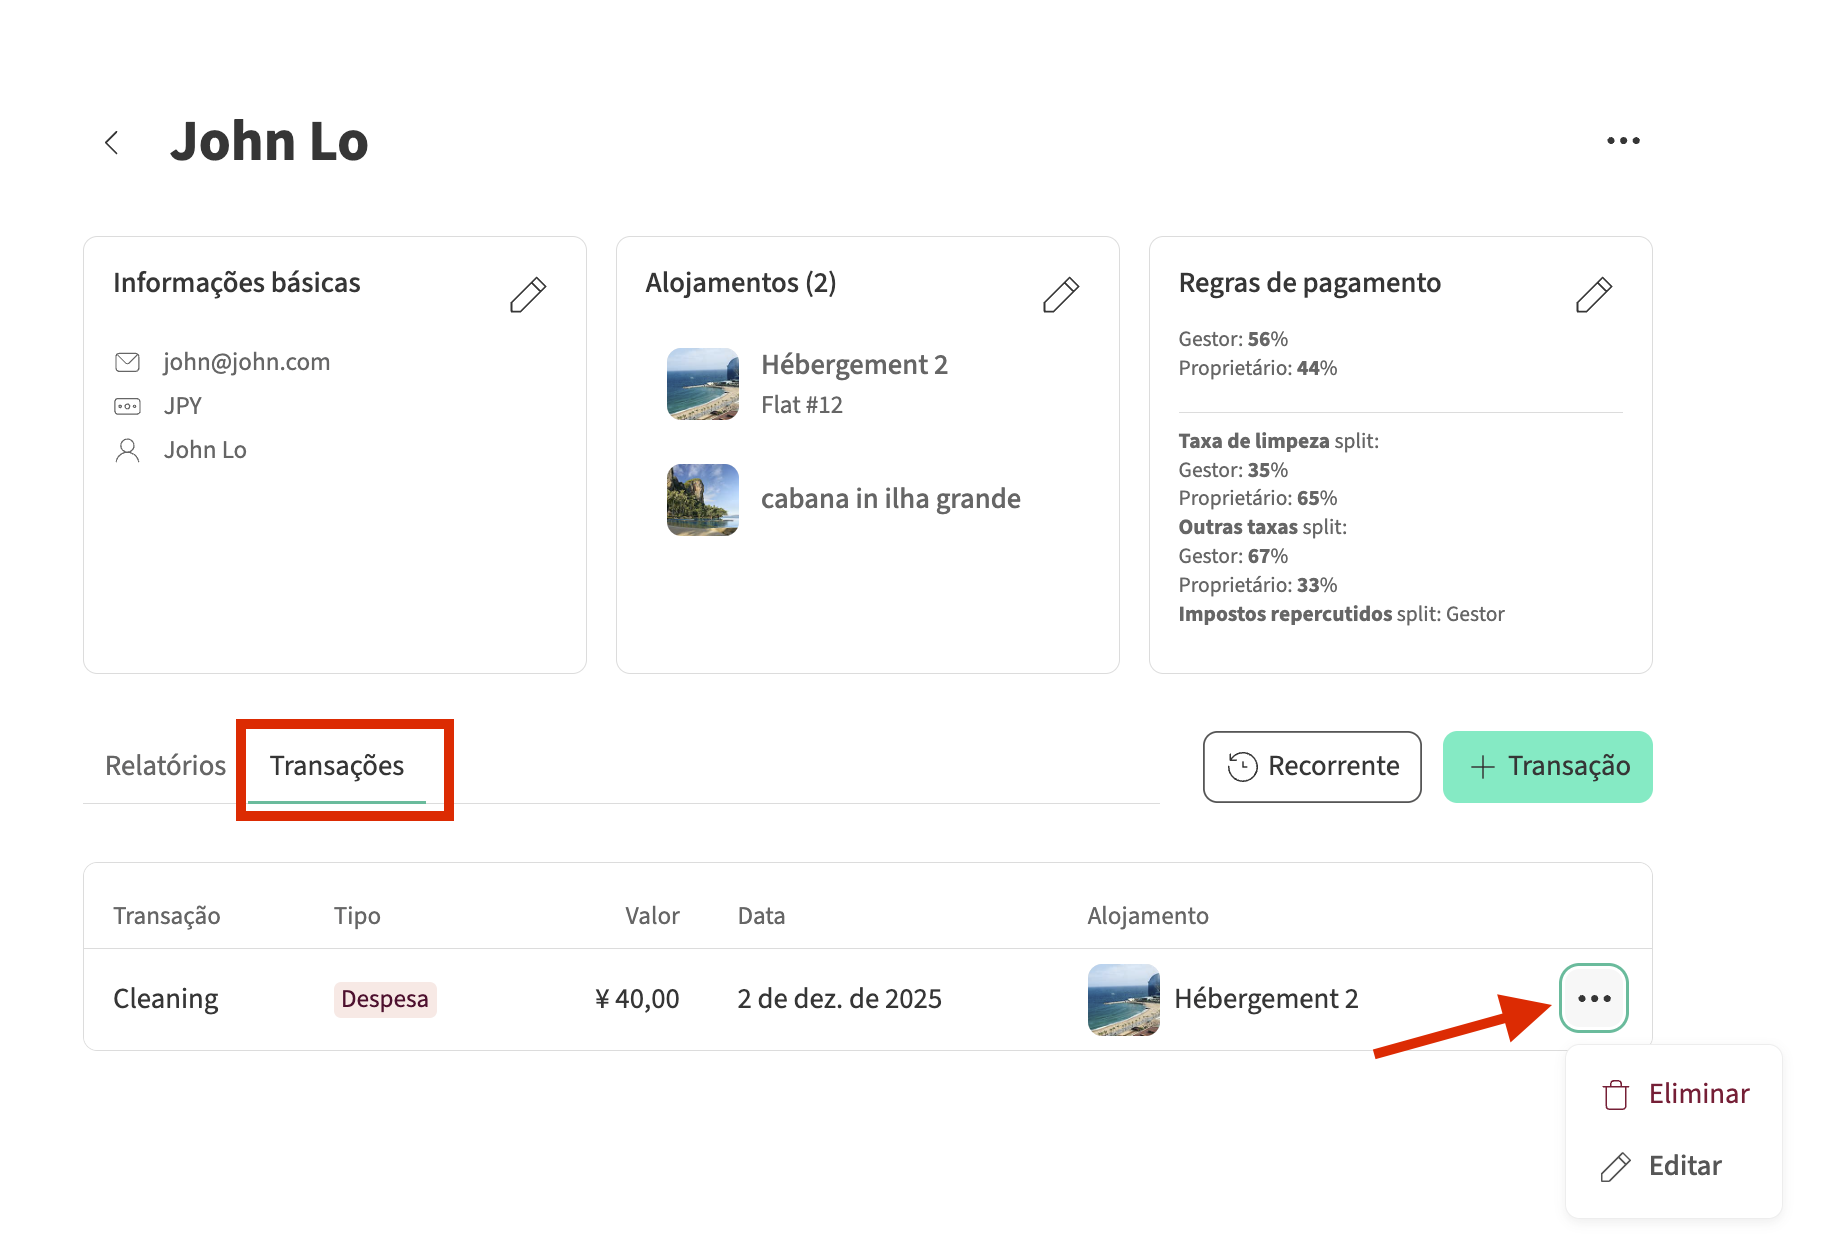
Task: Edit the Informações básicas card
Action: point(528,295)
